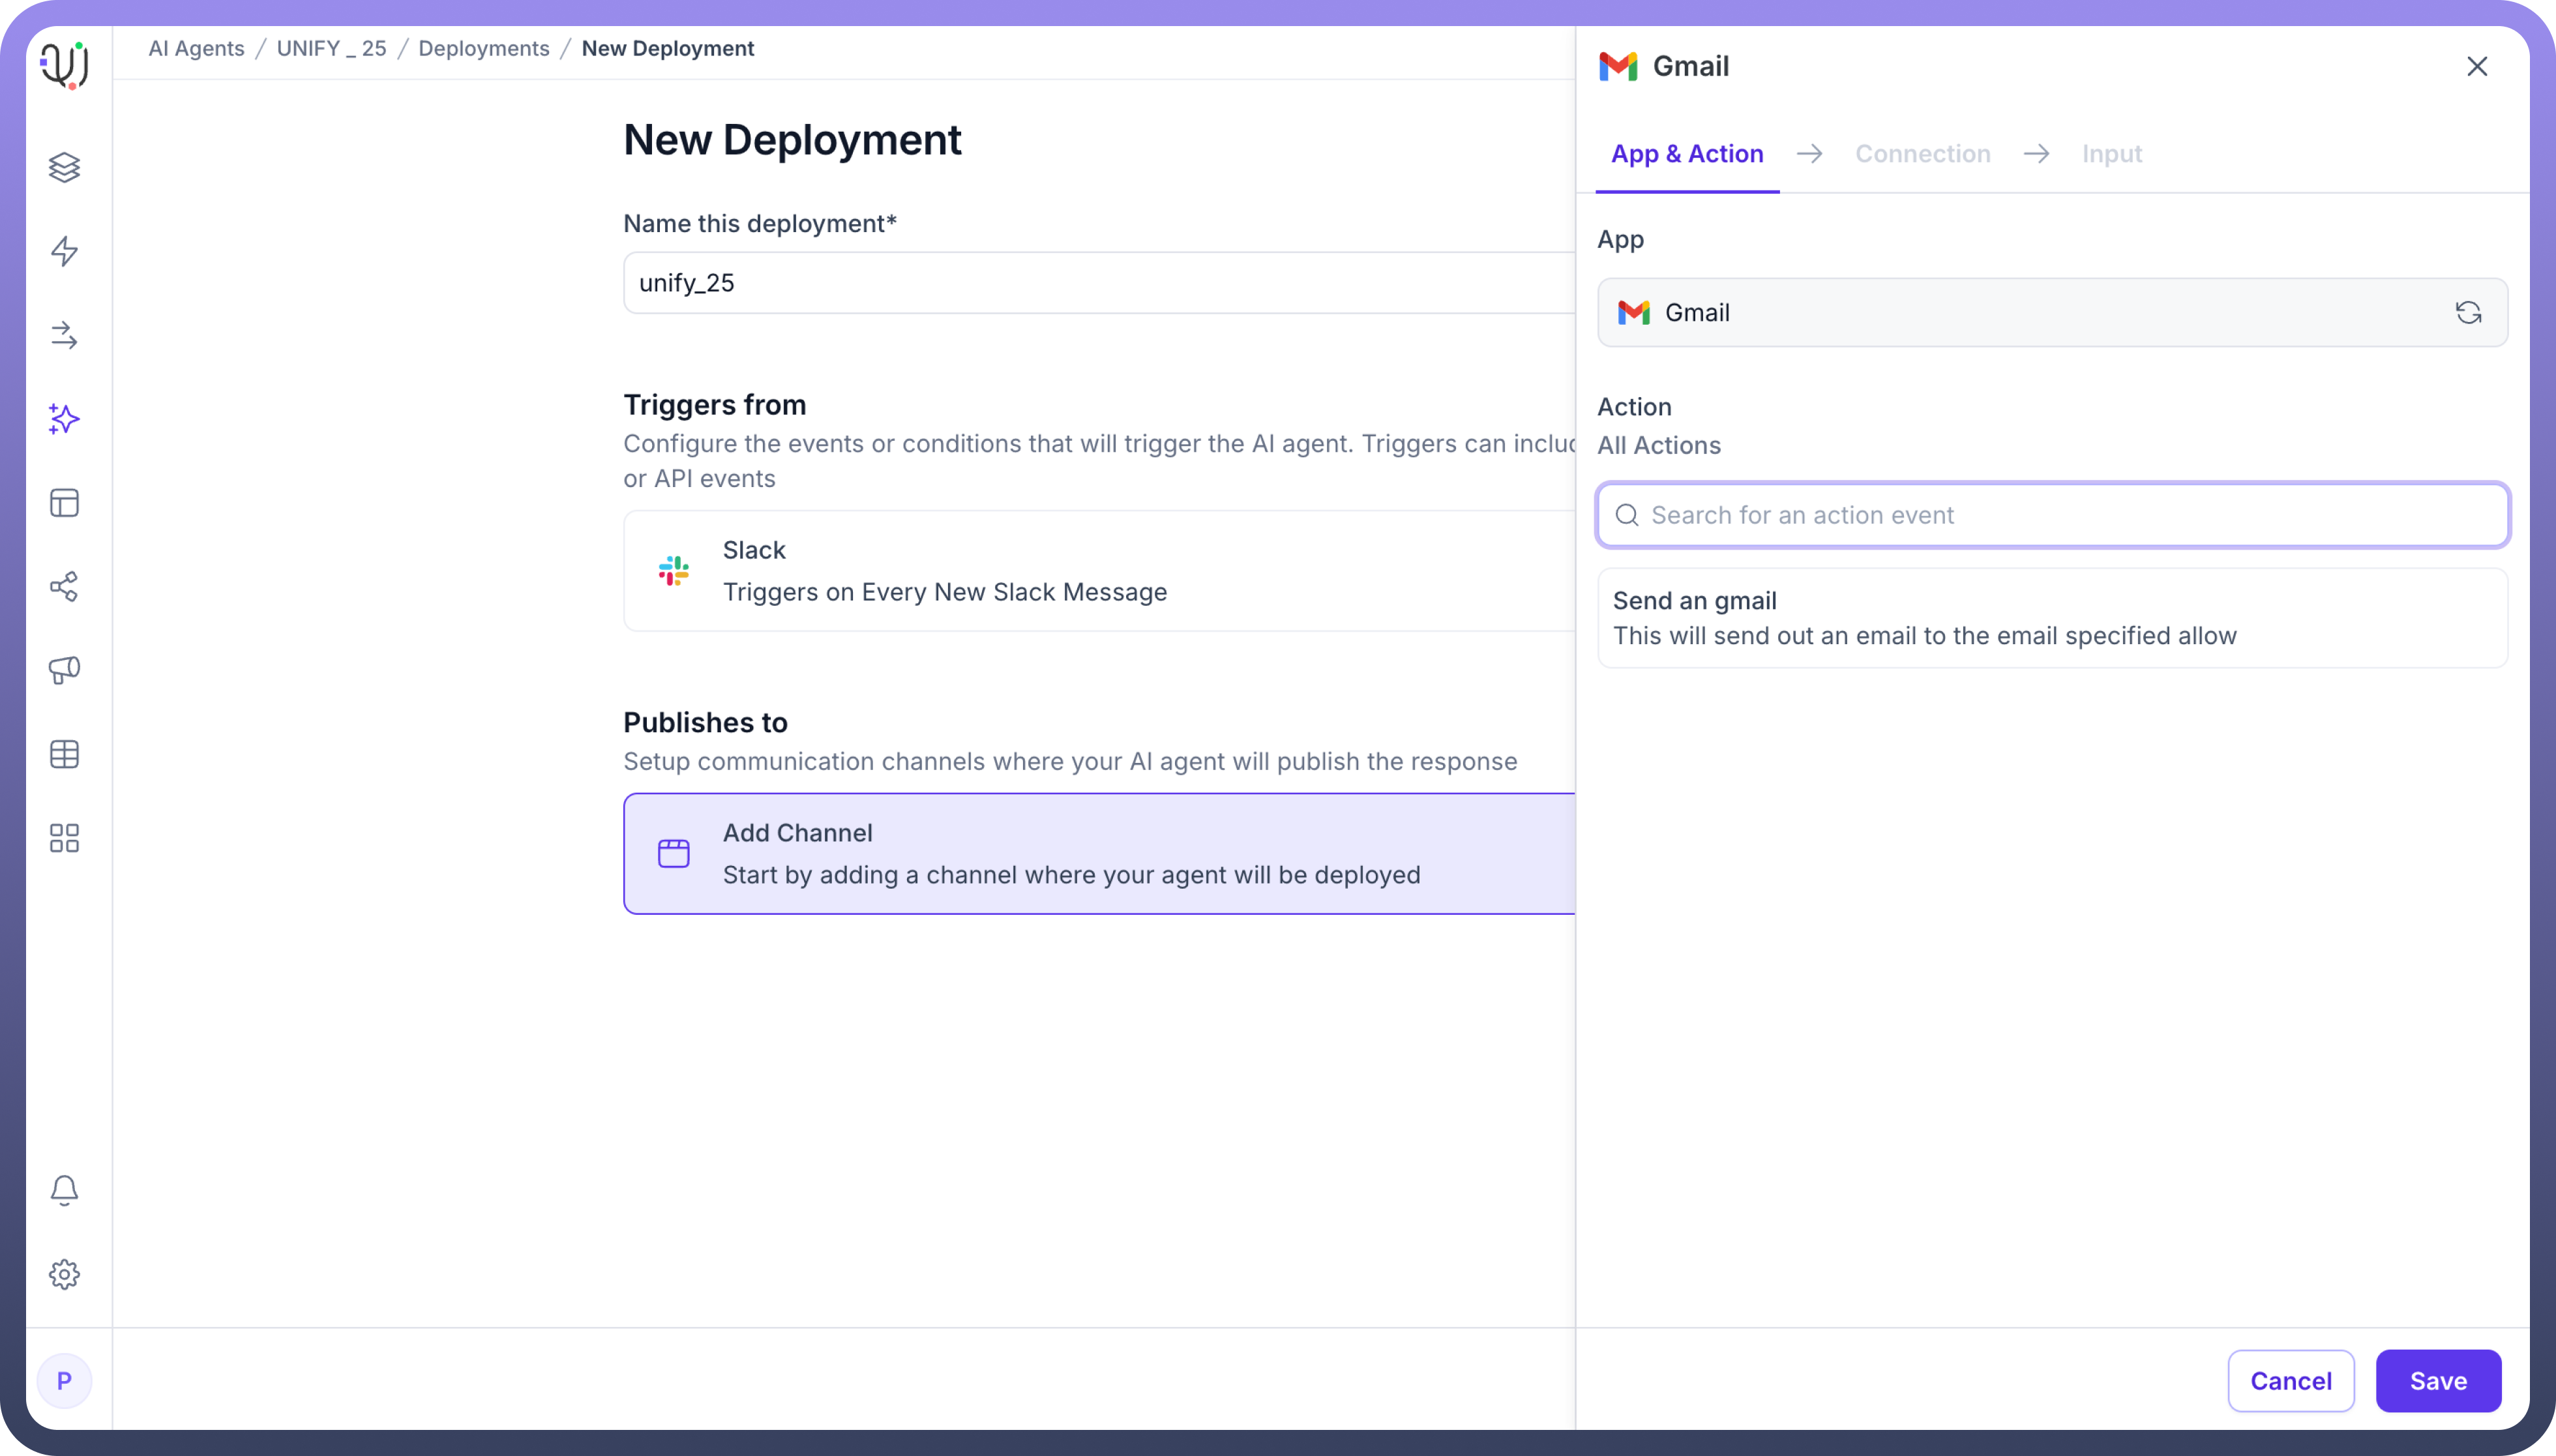Open the megaphone sidebar icon
This screenshot has width=2556, height=1456.
coord(64,670)
